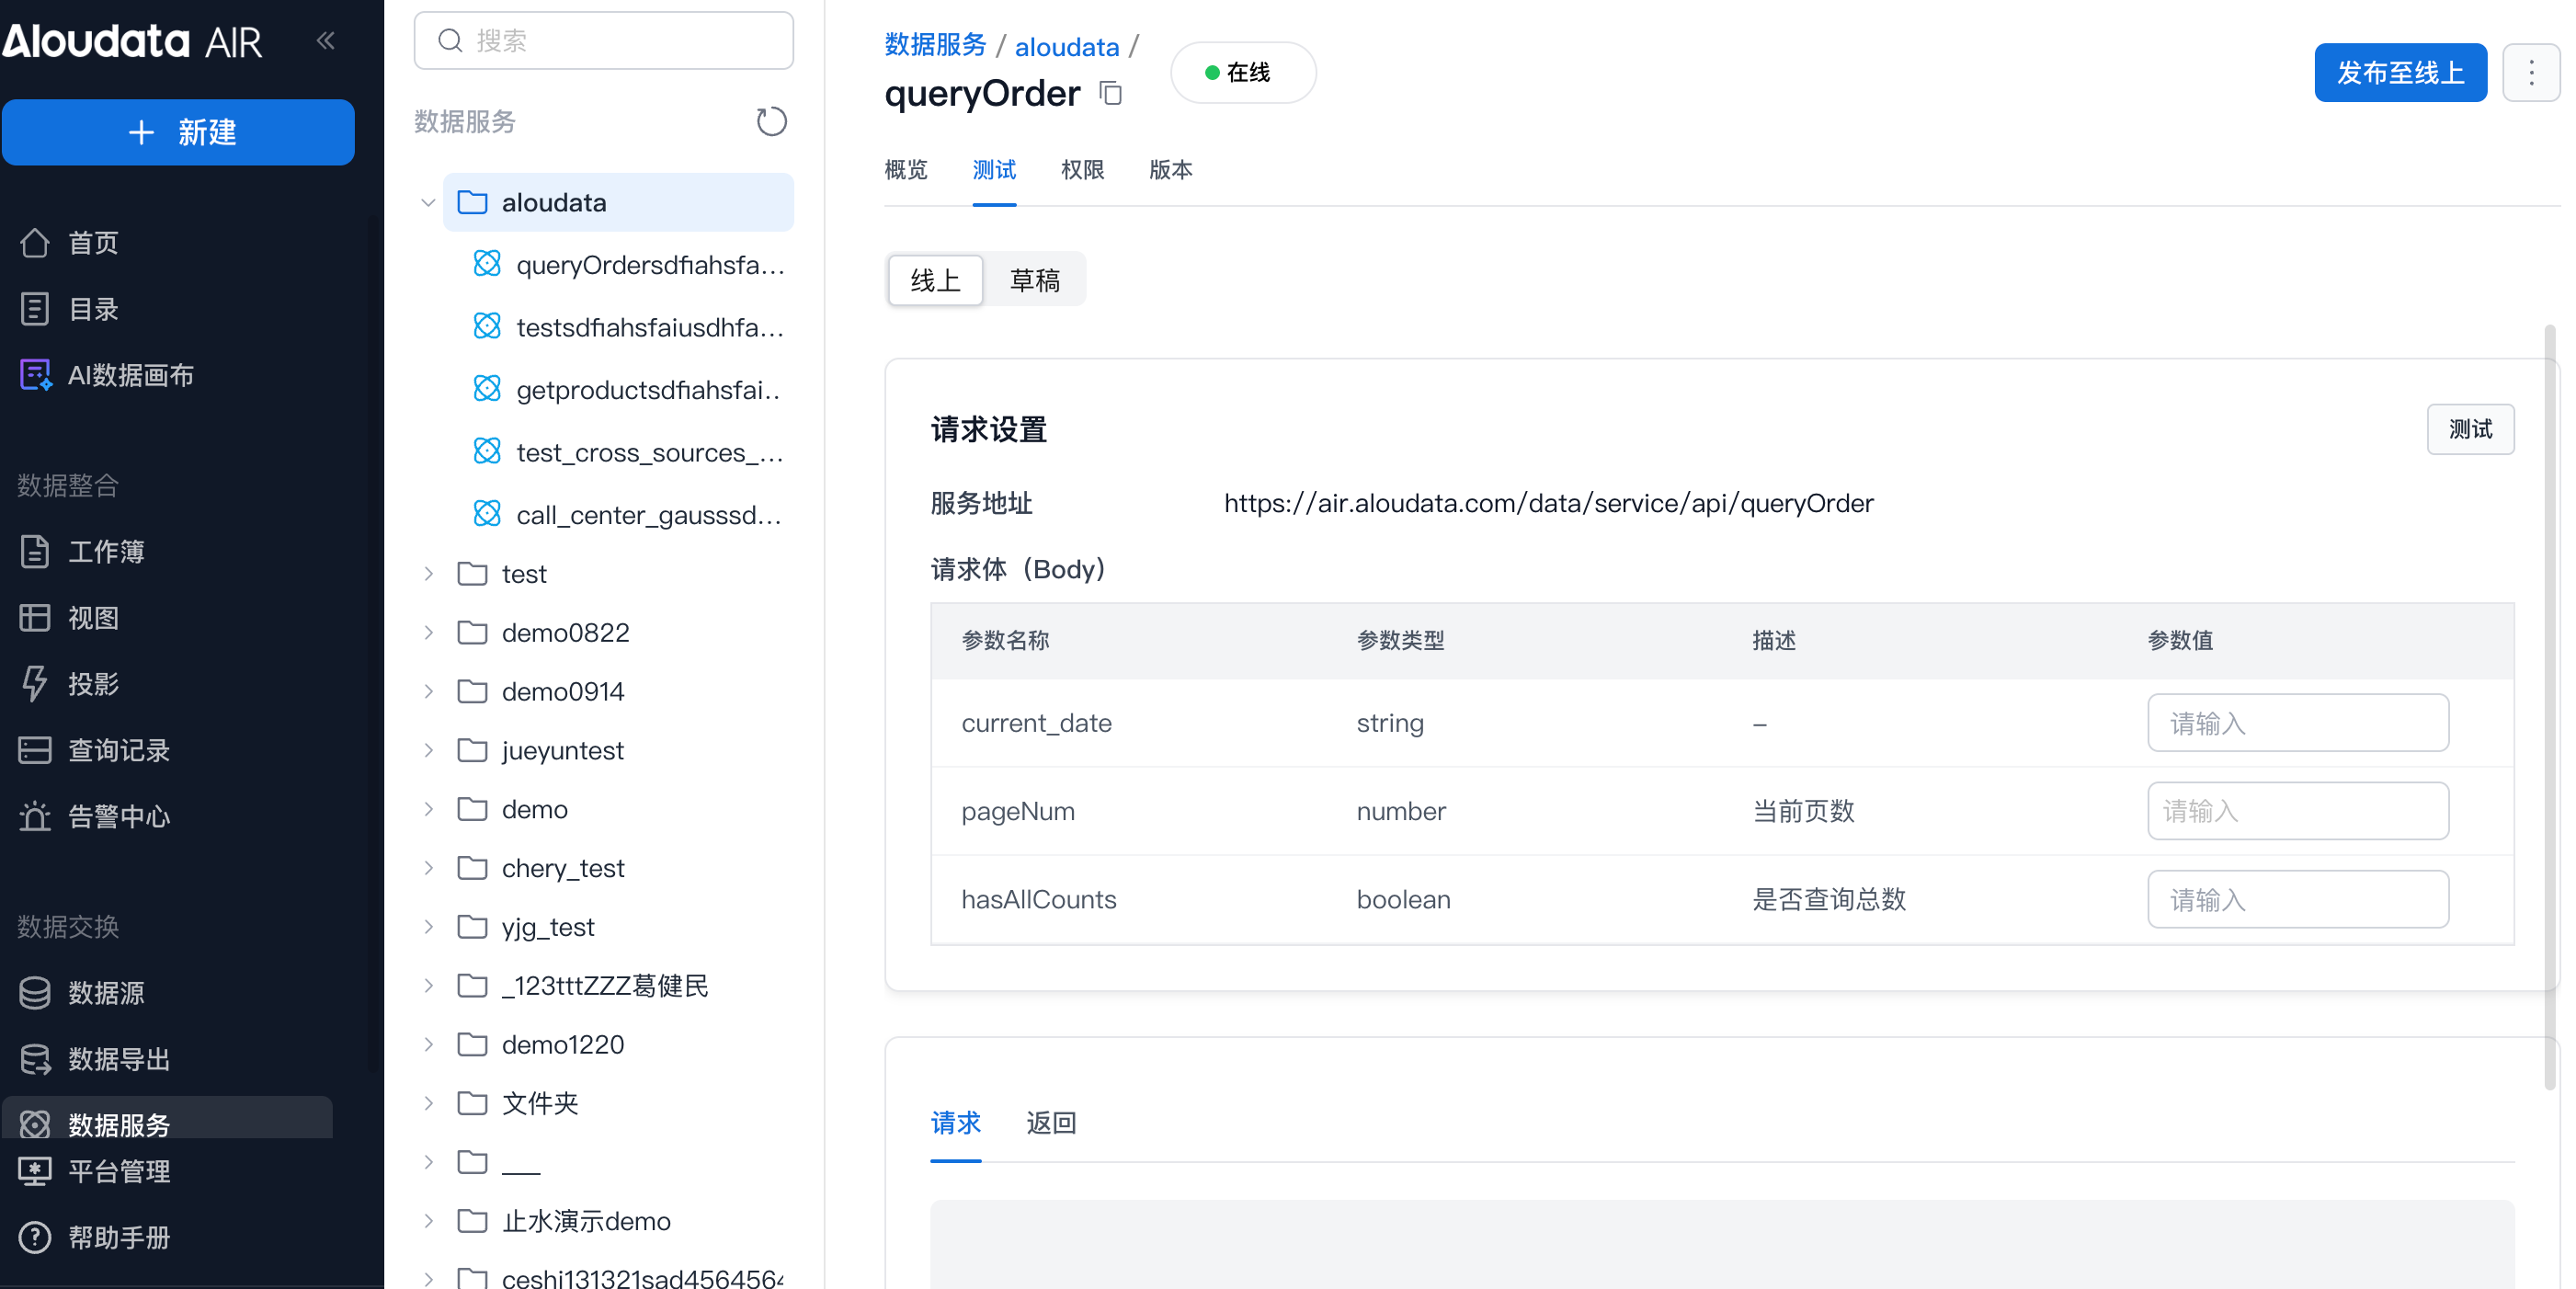Switch to 草稿 draft mode
Image resolution: width=2576 pixels, height=1289 pixels.
click(1034, 280)
